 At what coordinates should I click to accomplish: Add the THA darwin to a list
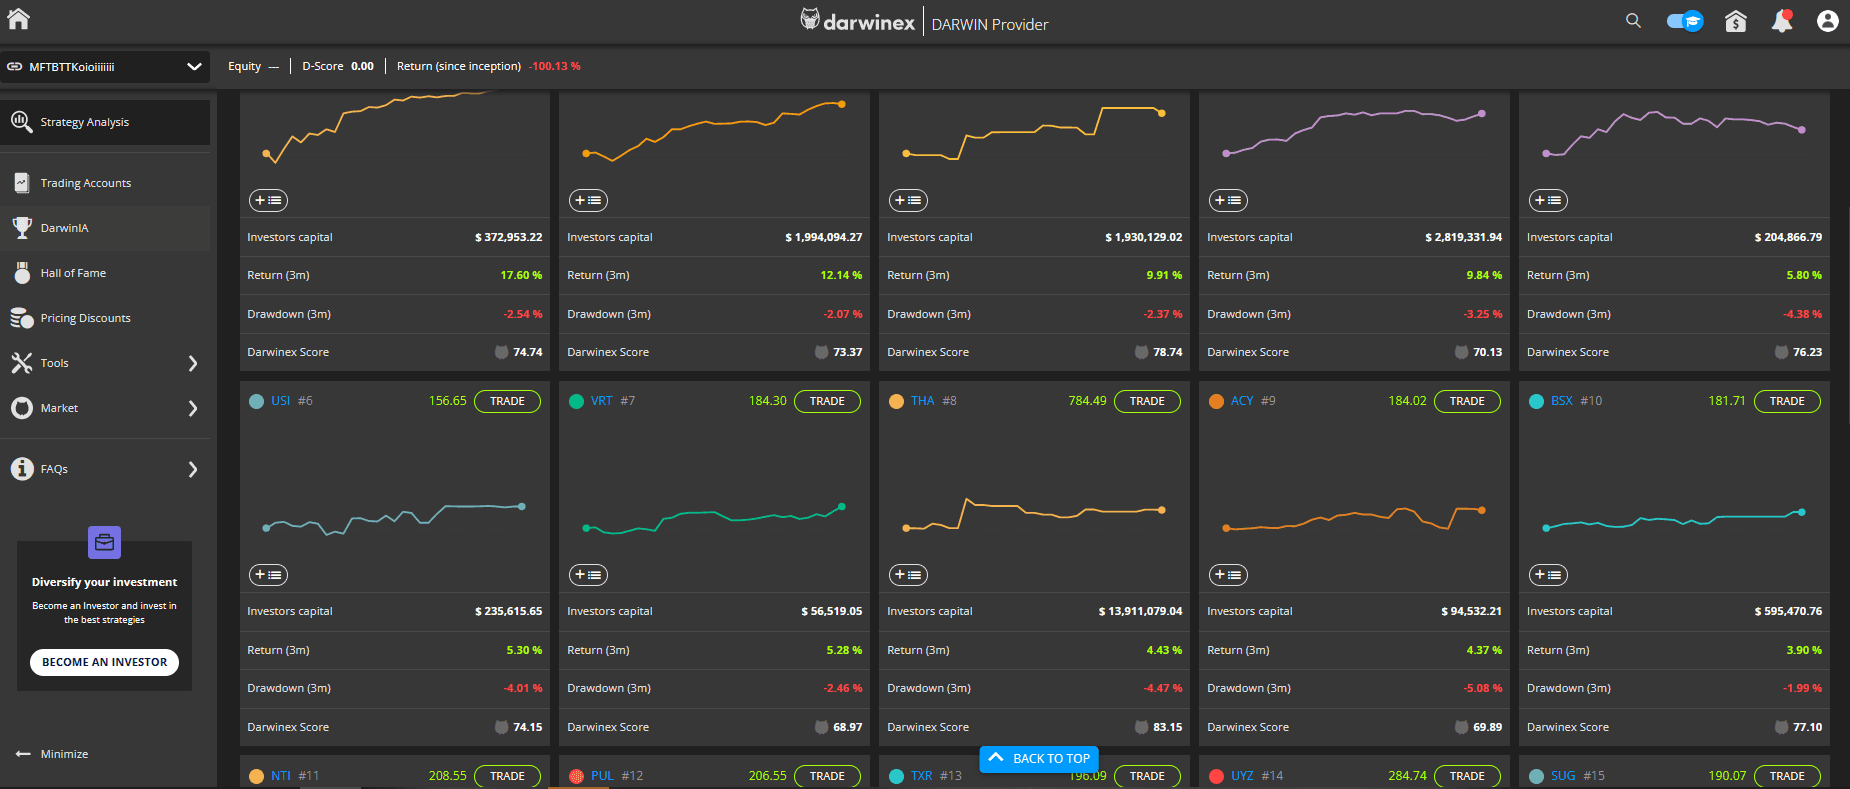coord(908,575)
